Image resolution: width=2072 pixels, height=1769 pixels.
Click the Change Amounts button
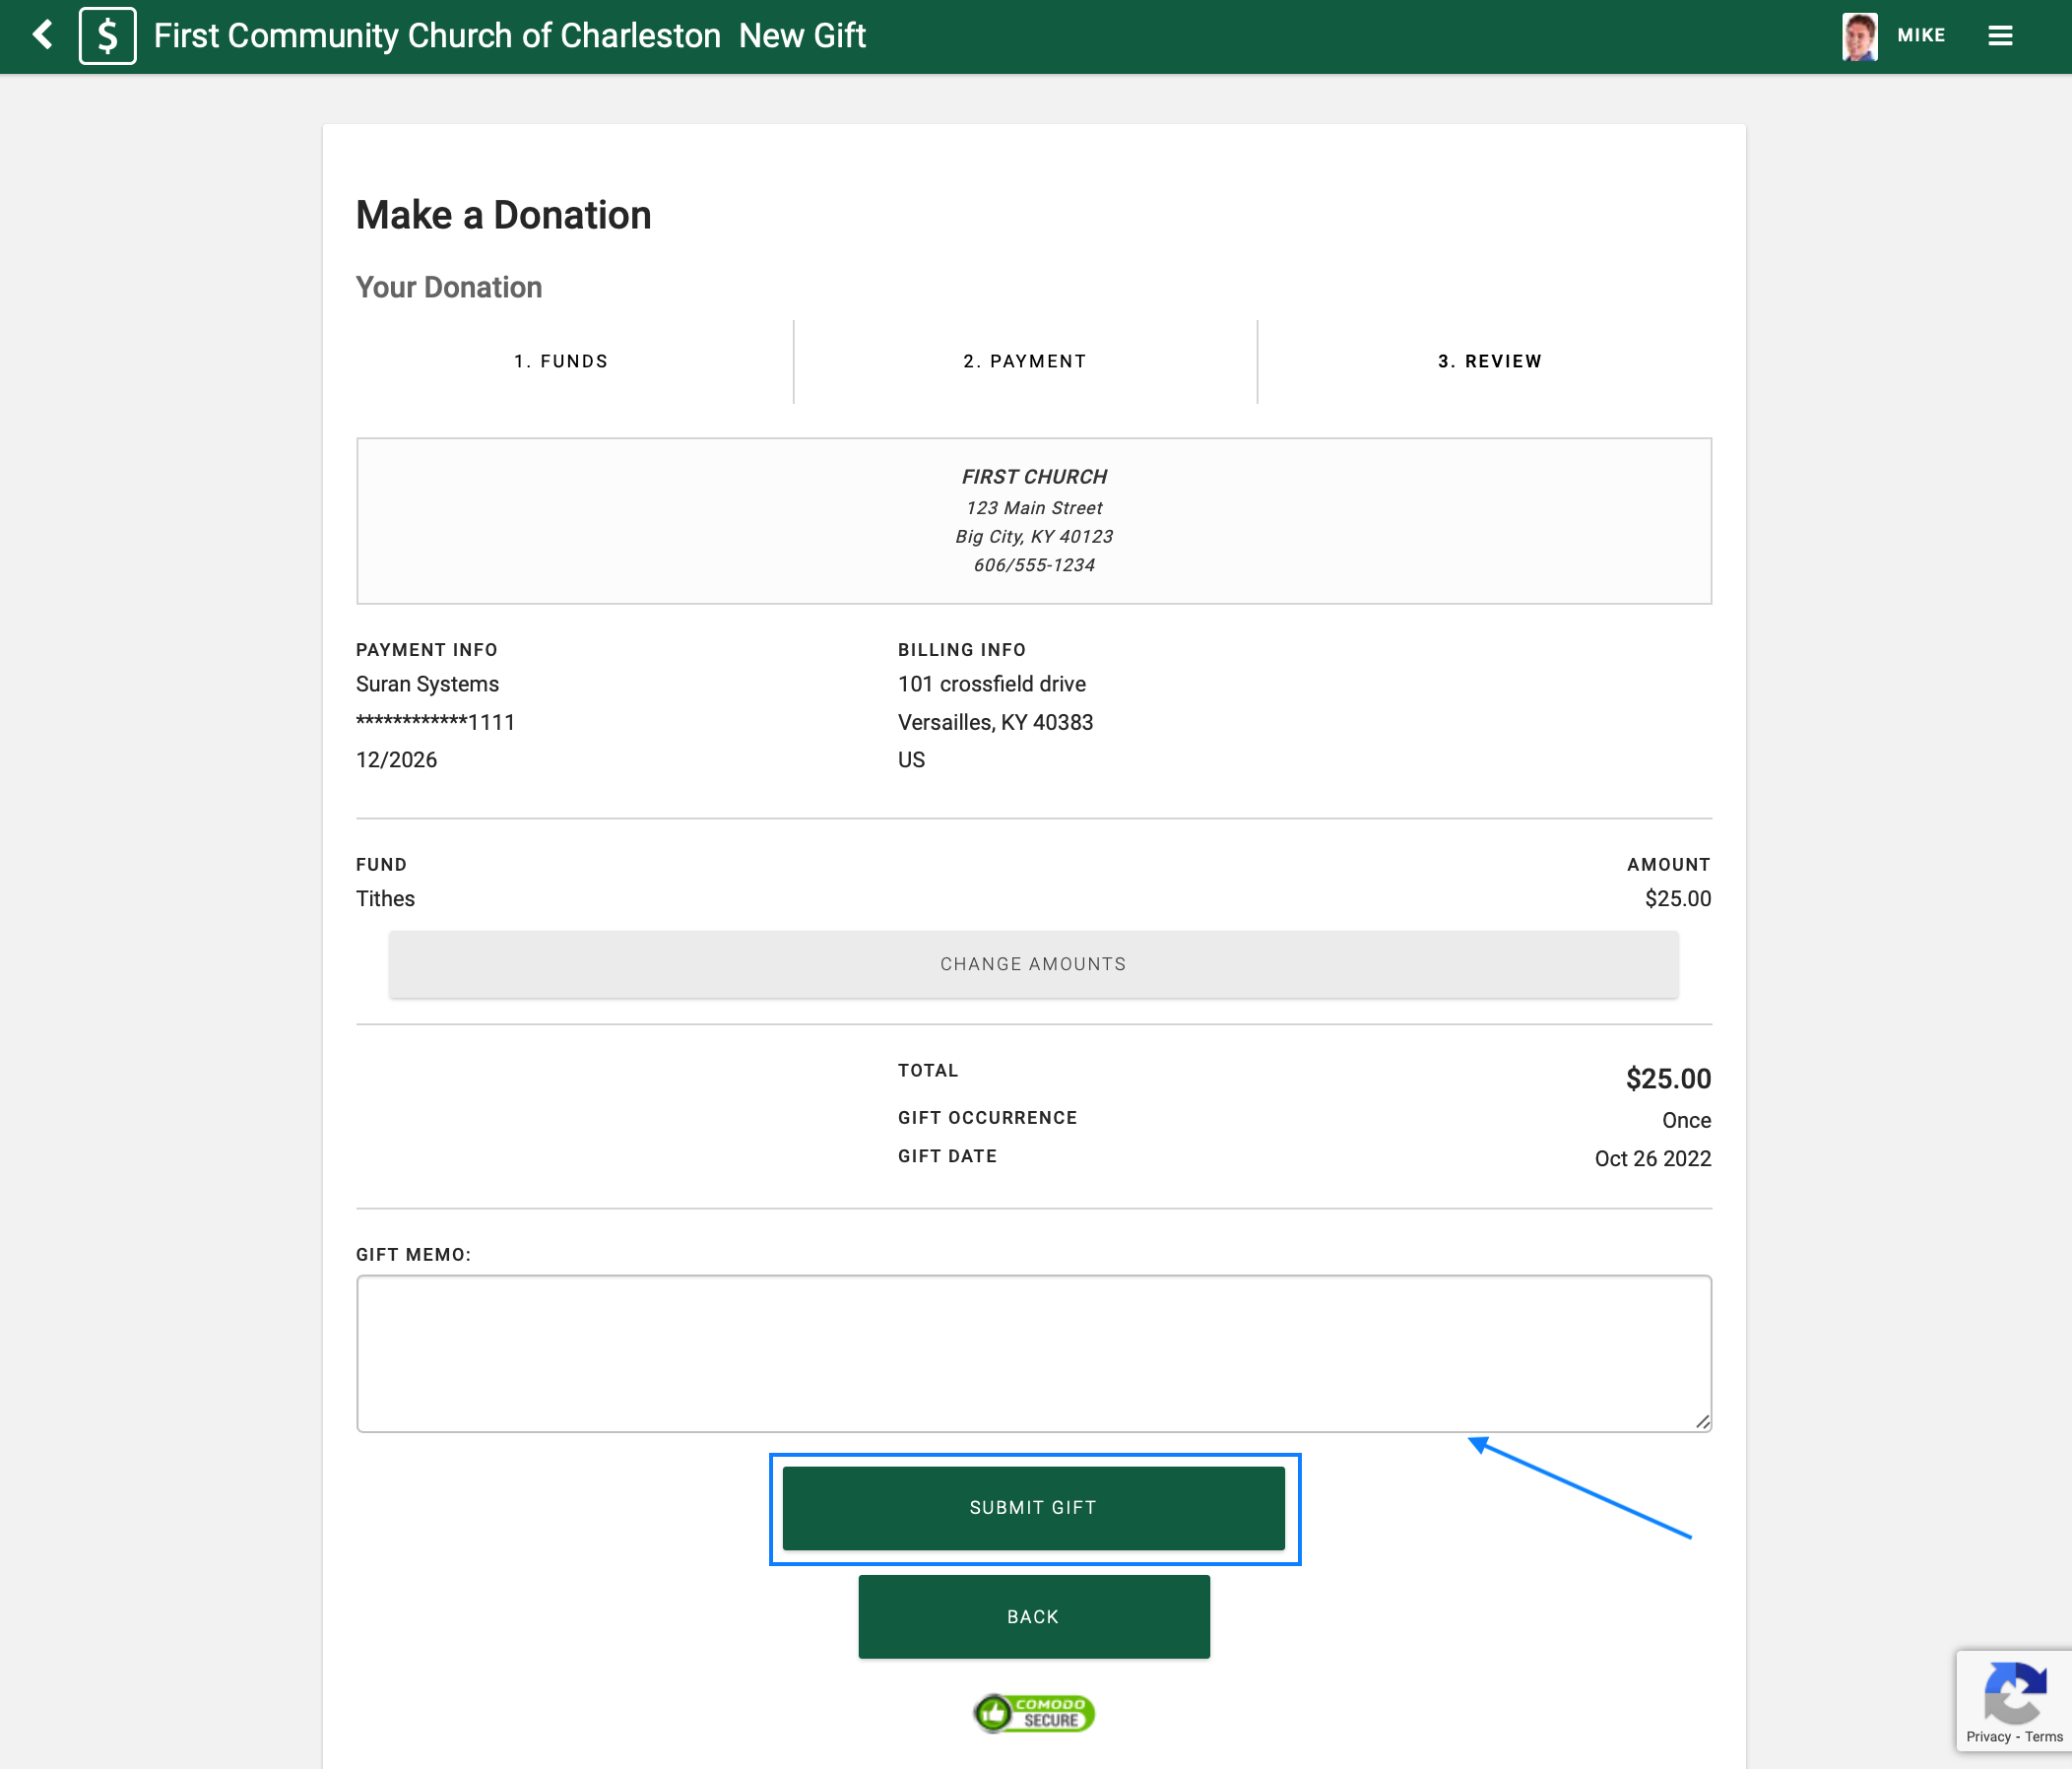click(x=1033, y=964)
